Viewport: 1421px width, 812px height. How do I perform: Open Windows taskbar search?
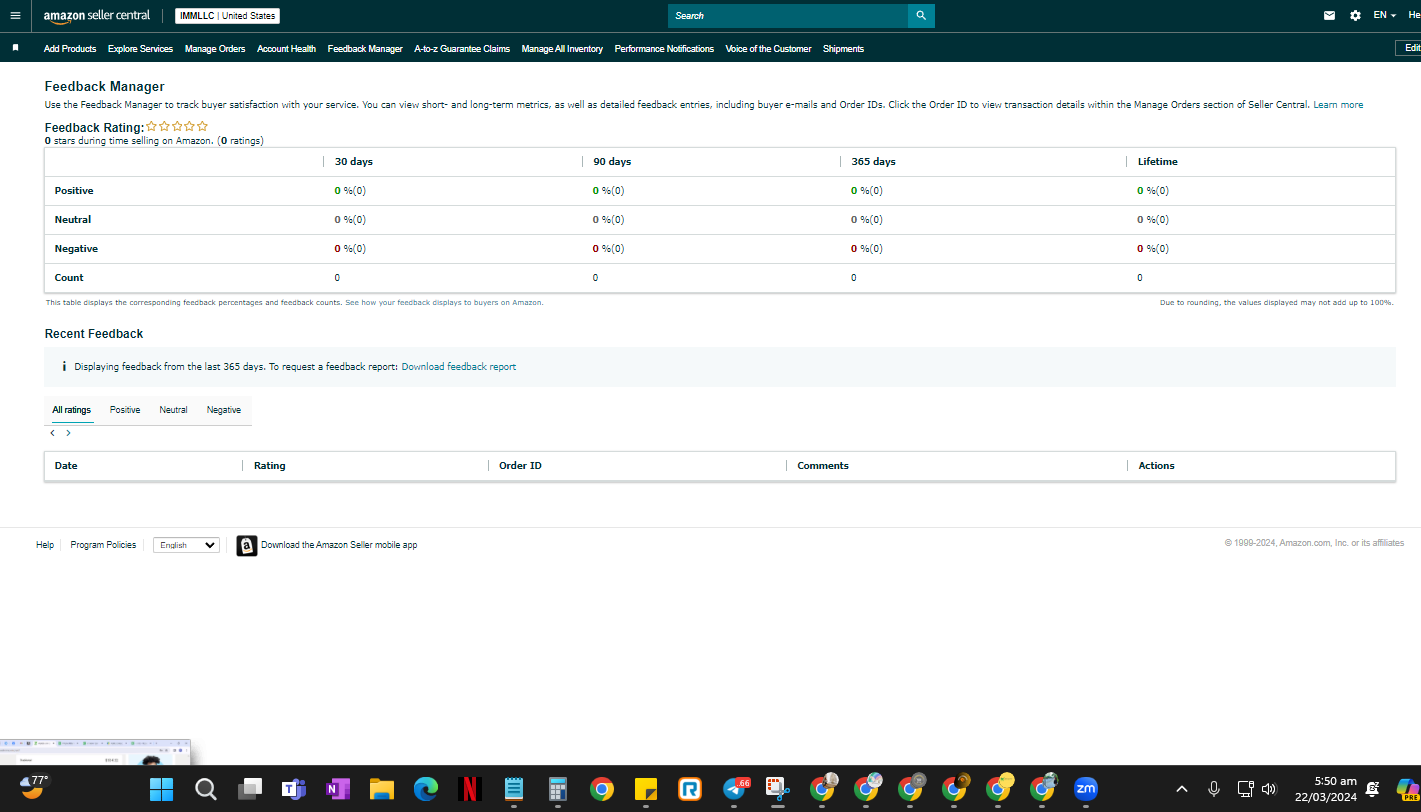[x=205, y=789]
